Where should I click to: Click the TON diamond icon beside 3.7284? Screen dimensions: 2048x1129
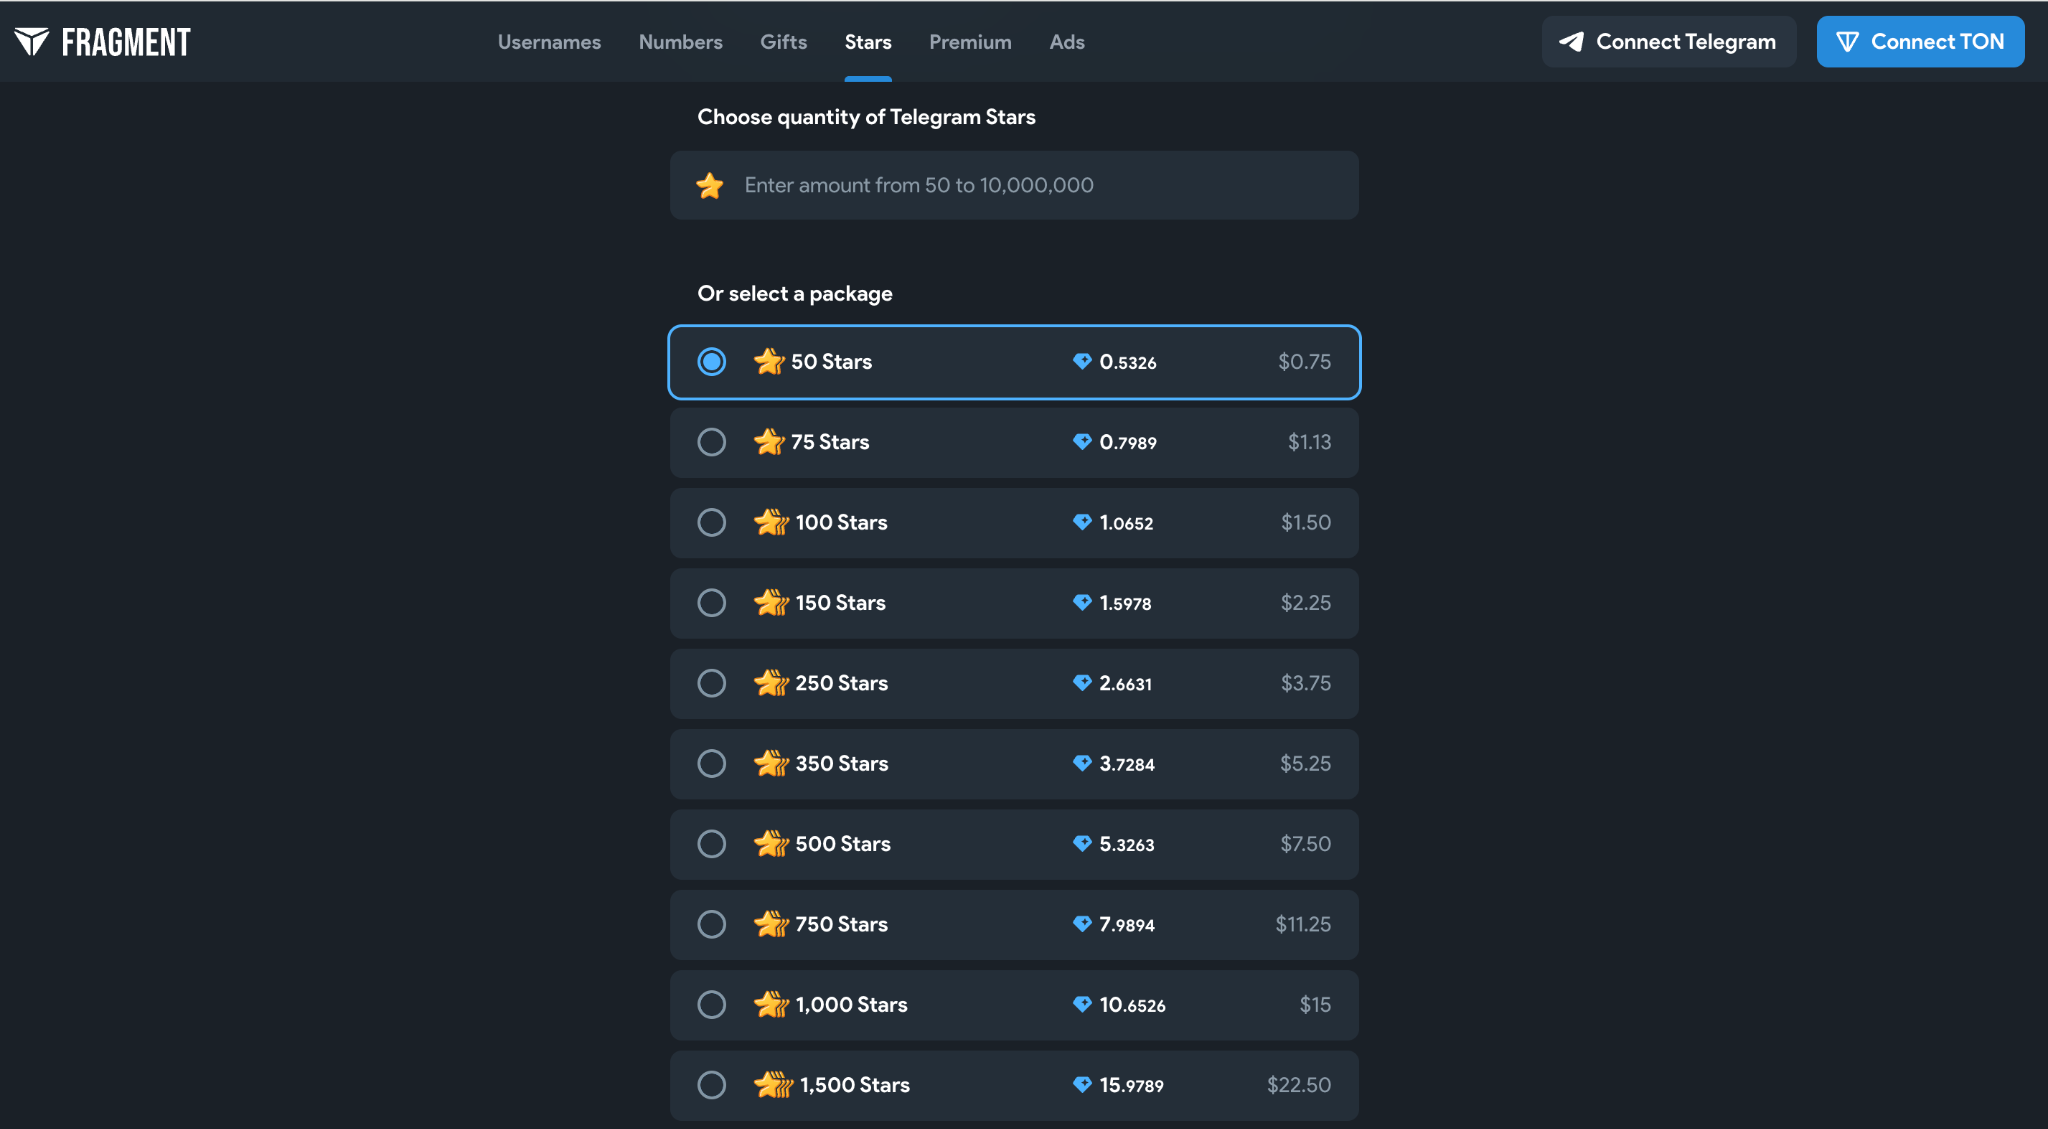1082,763
